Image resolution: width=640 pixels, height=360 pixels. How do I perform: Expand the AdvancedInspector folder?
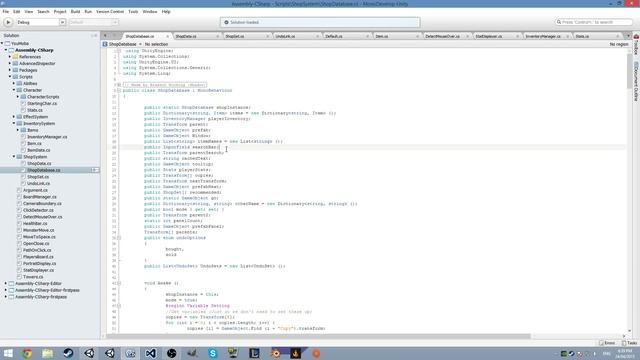click(x=10, y=63)
